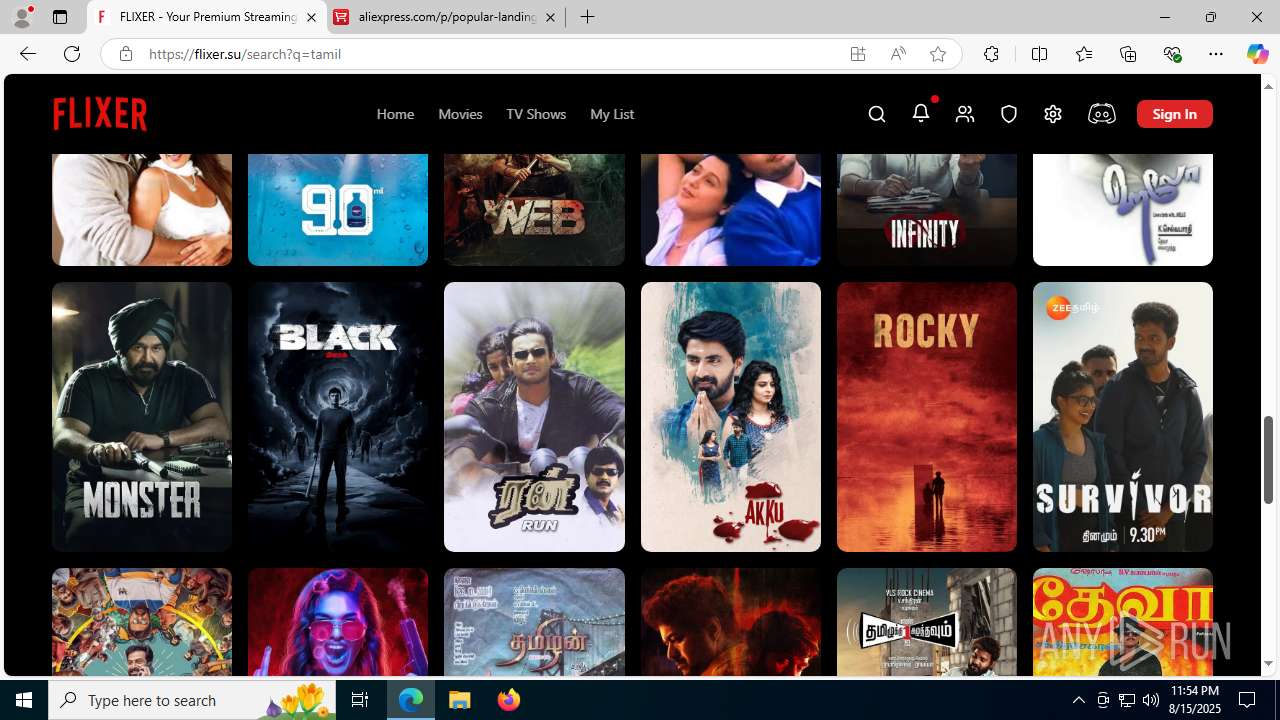The height and width of the screenshot is (720, 1280).
Task: Open the Windows Start menu
Action: pyautogui.click(x=24, y=700)
